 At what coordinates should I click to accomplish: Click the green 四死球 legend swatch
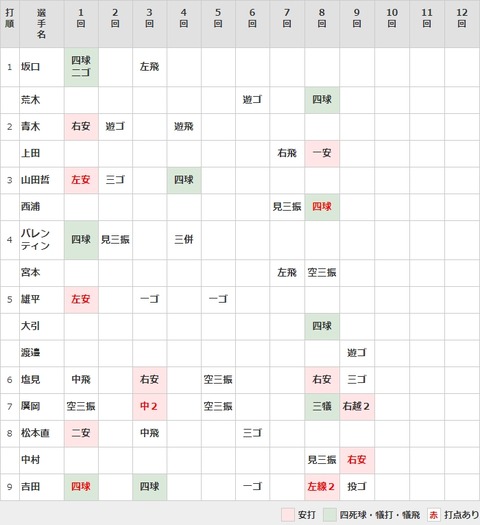coord(330,515)
